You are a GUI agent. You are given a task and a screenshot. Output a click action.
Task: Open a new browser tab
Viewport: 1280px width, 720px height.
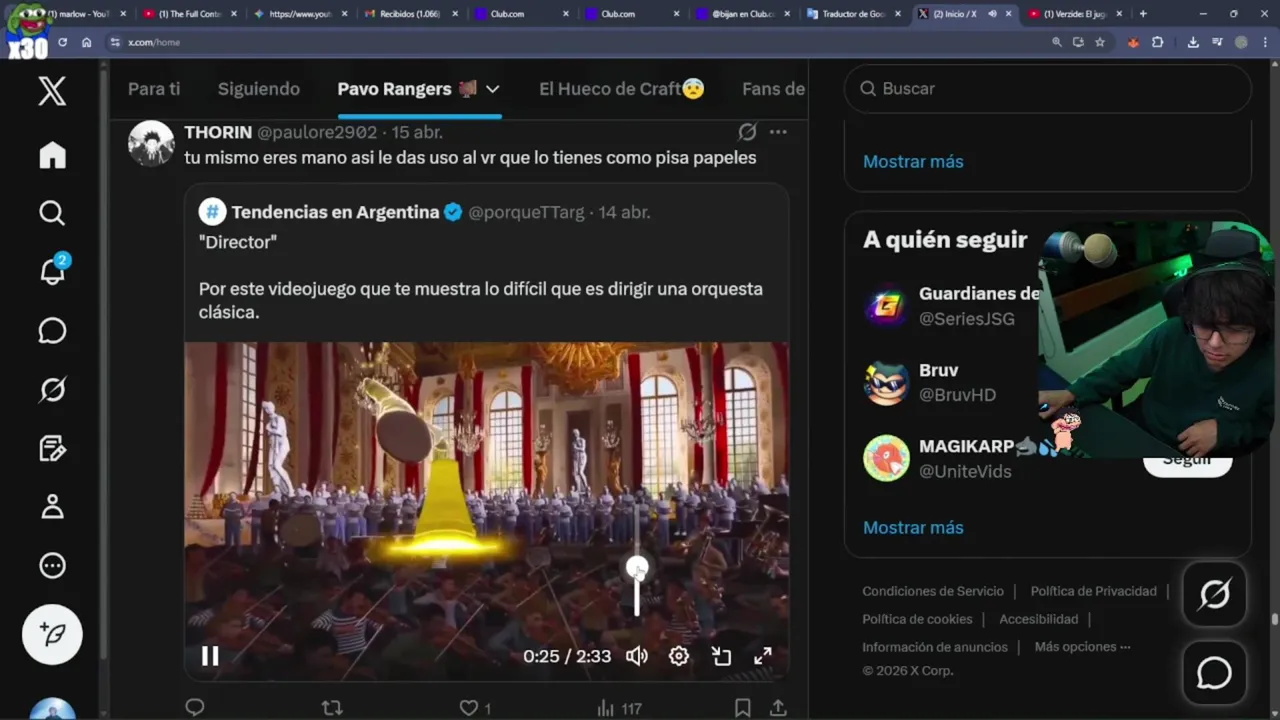(x=1143, y=14)
